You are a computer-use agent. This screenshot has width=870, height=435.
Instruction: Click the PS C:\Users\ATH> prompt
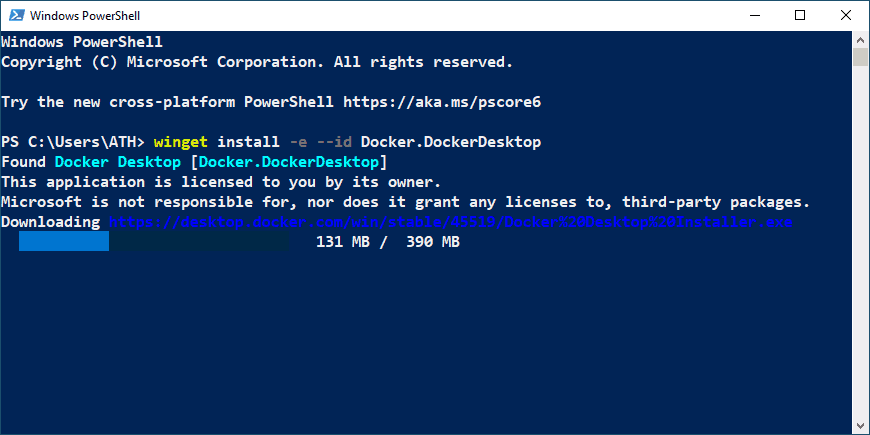[73, 142]
